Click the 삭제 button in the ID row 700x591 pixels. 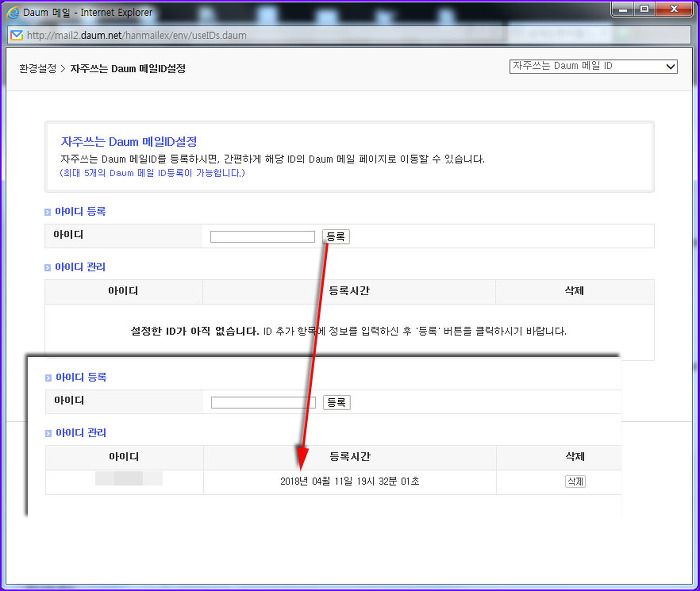[575, 481]
